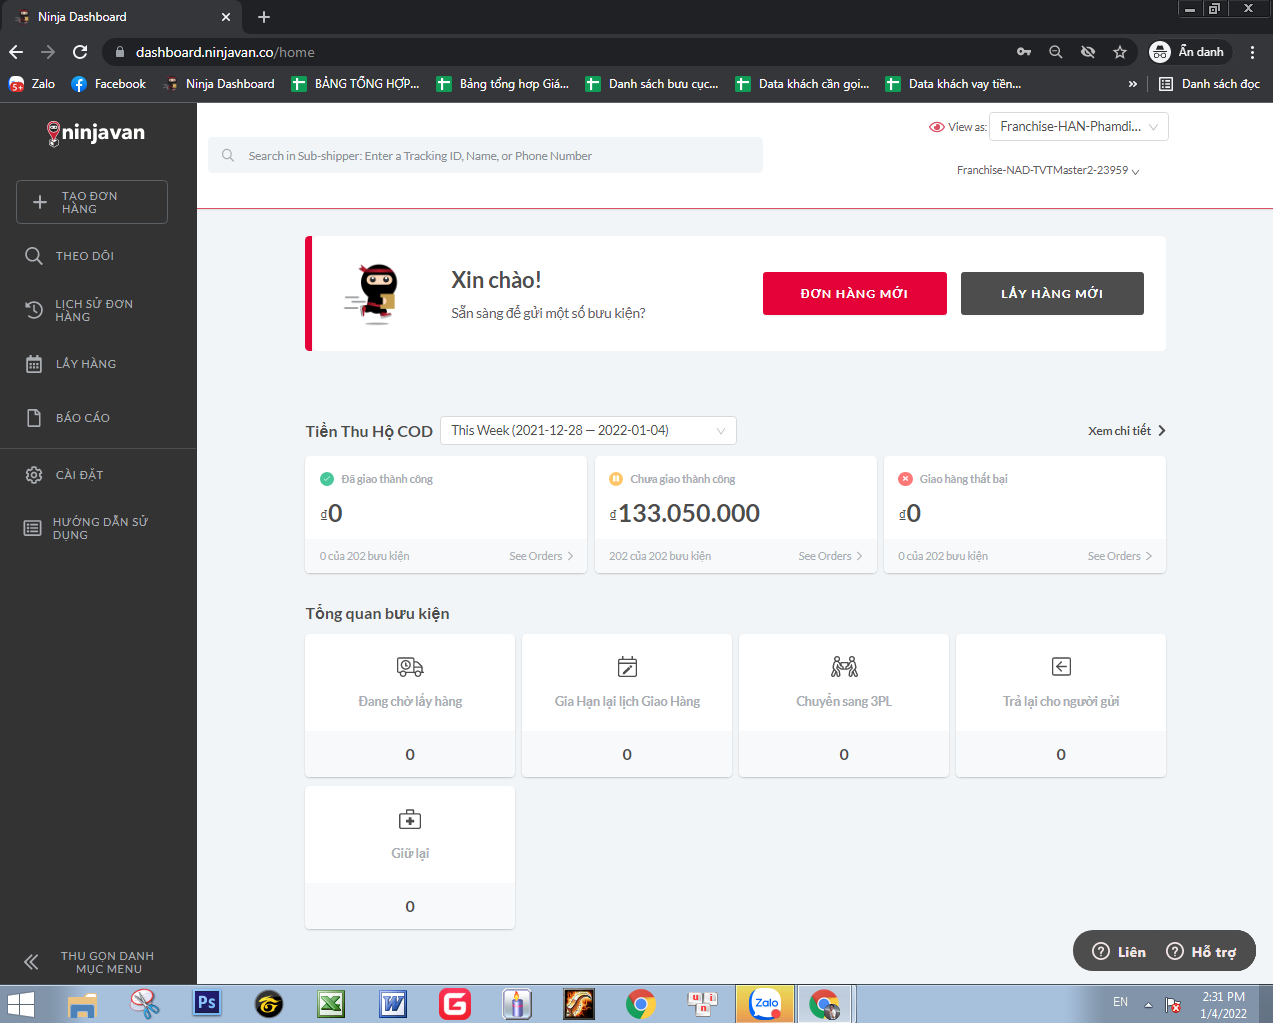
Task: Open LẤY HÀNG pickup menu item
Action: (x=71, y=364)
